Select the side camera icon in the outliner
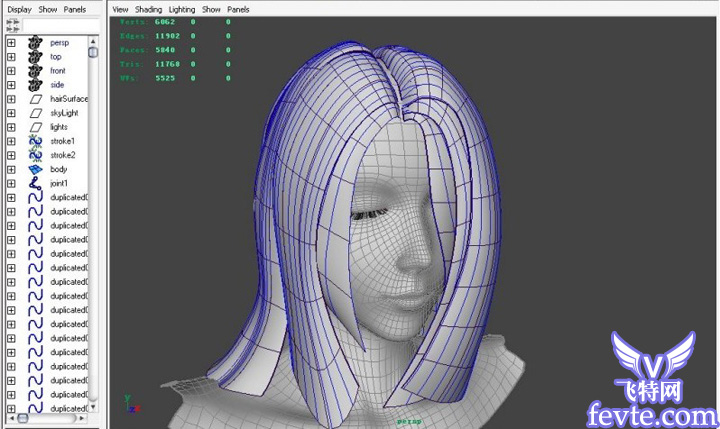This screenshot has width=720, height=429. pyautogui.click(x=35, y=85)
